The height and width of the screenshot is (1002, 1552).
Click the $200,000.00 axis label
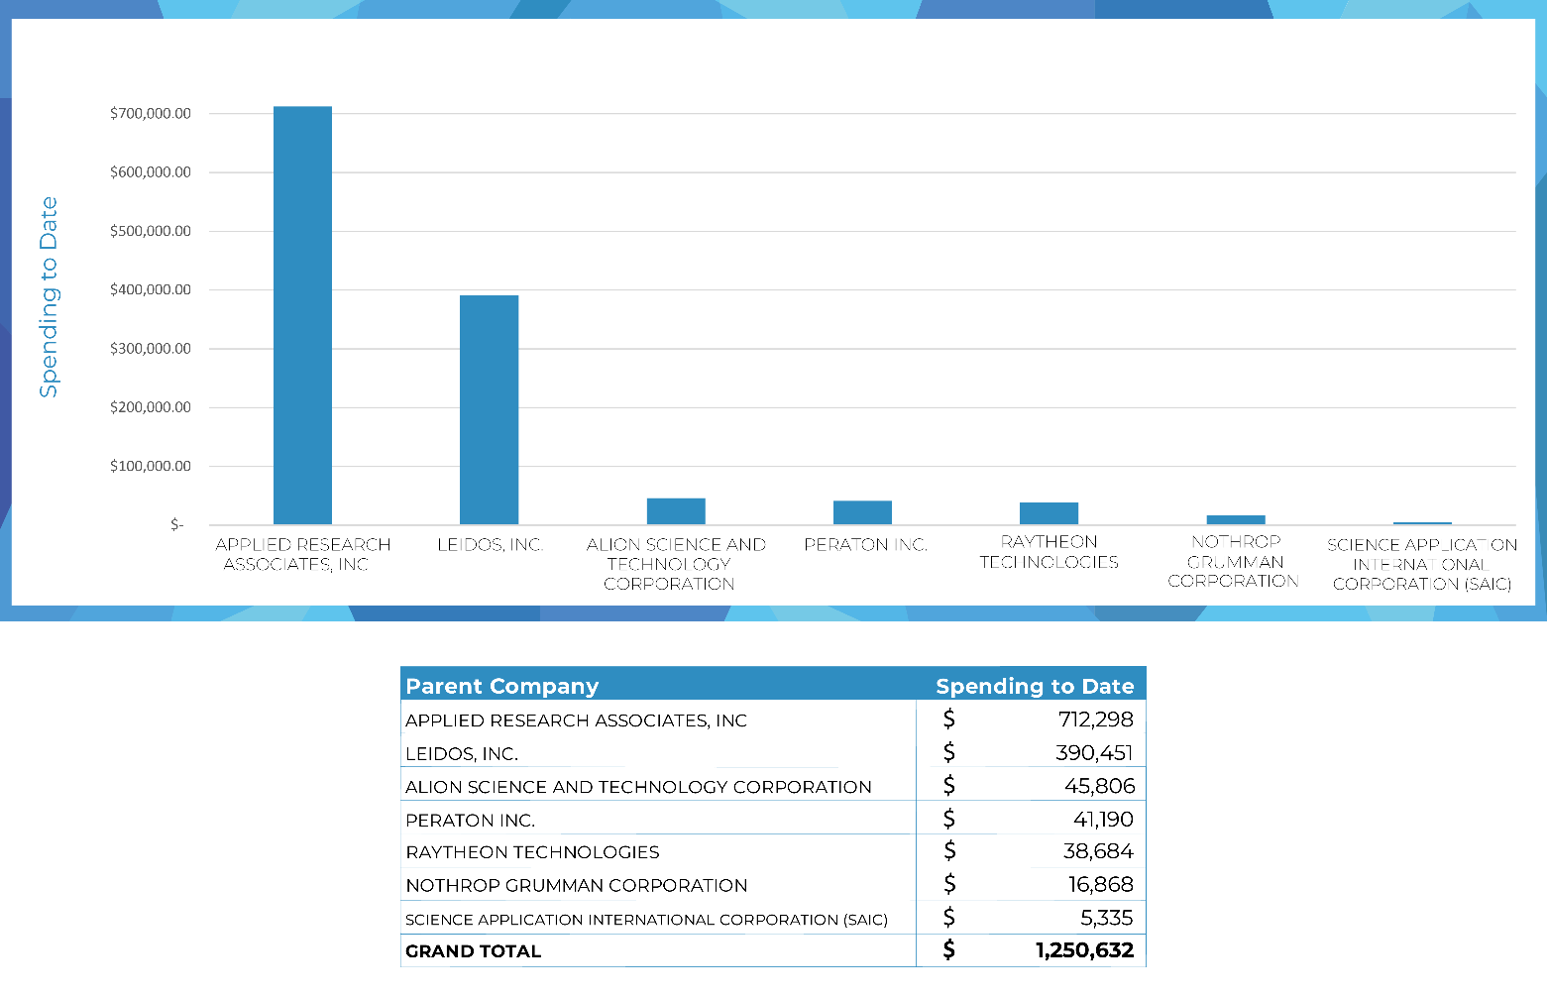point(150,407)
